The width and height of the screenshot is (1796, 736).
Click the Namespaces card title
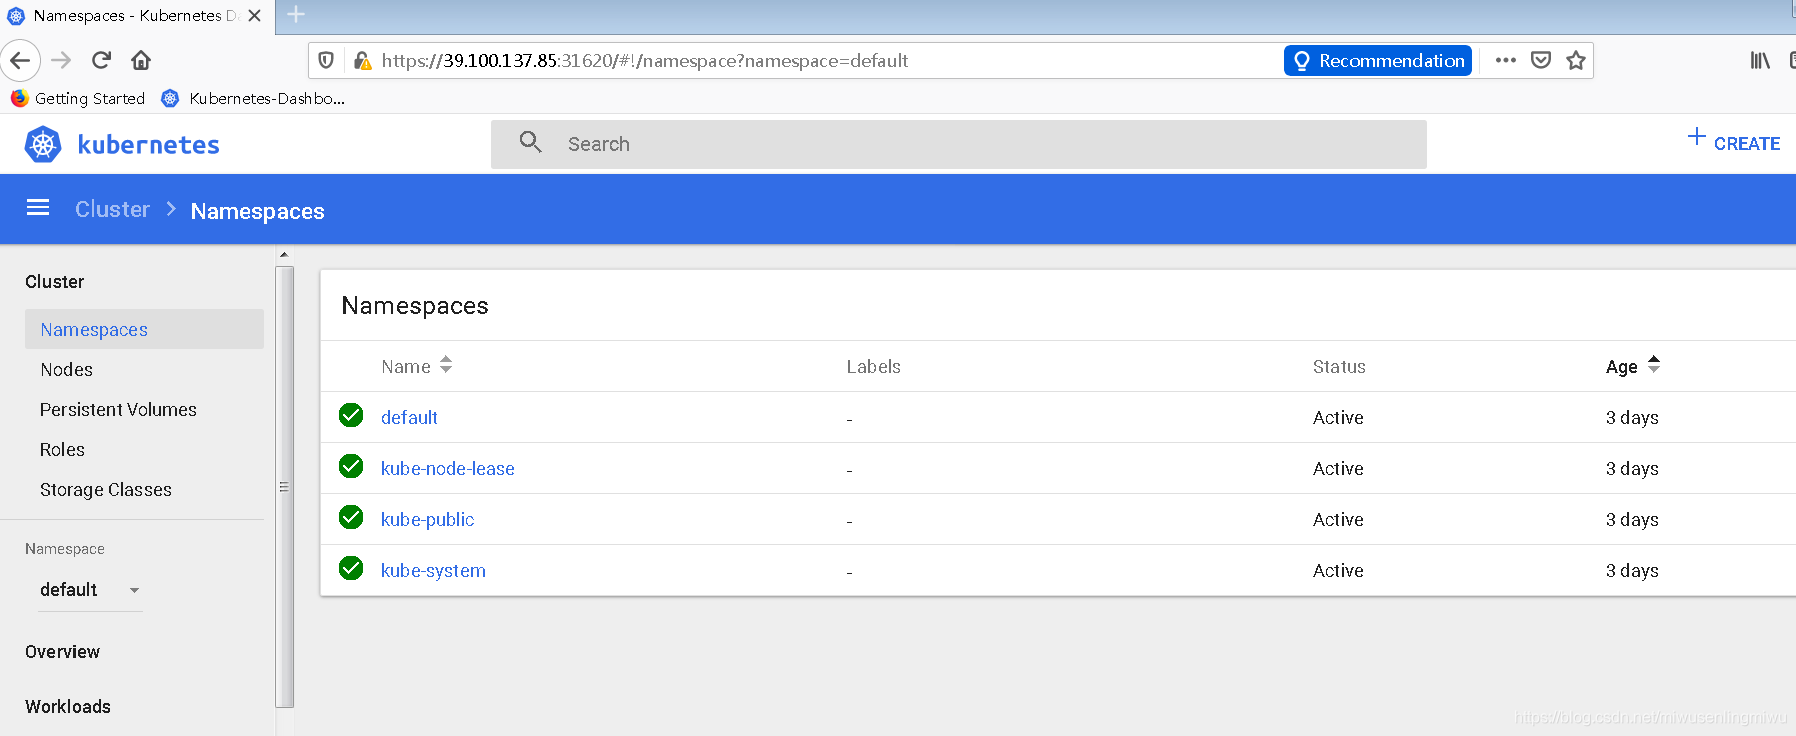415,306
